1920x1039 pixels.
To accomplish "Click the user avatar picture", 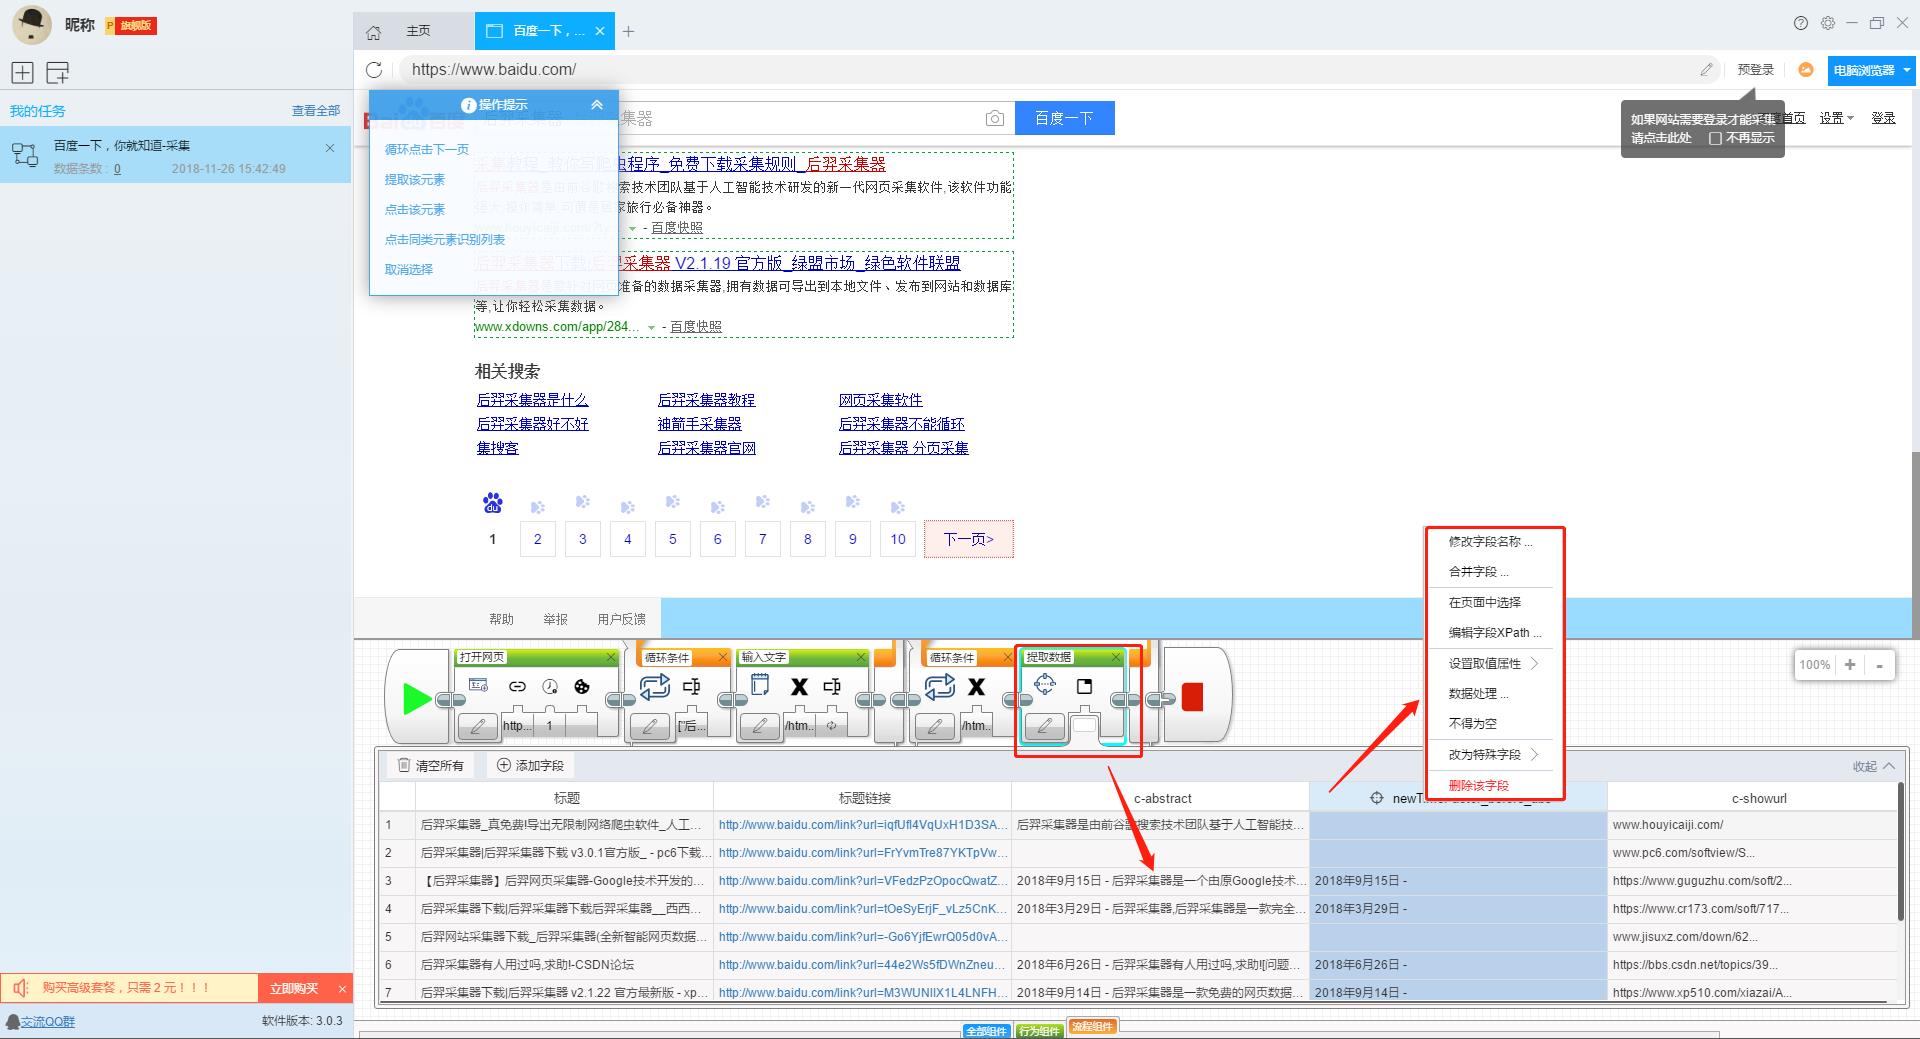I will (x=31, y=25).
